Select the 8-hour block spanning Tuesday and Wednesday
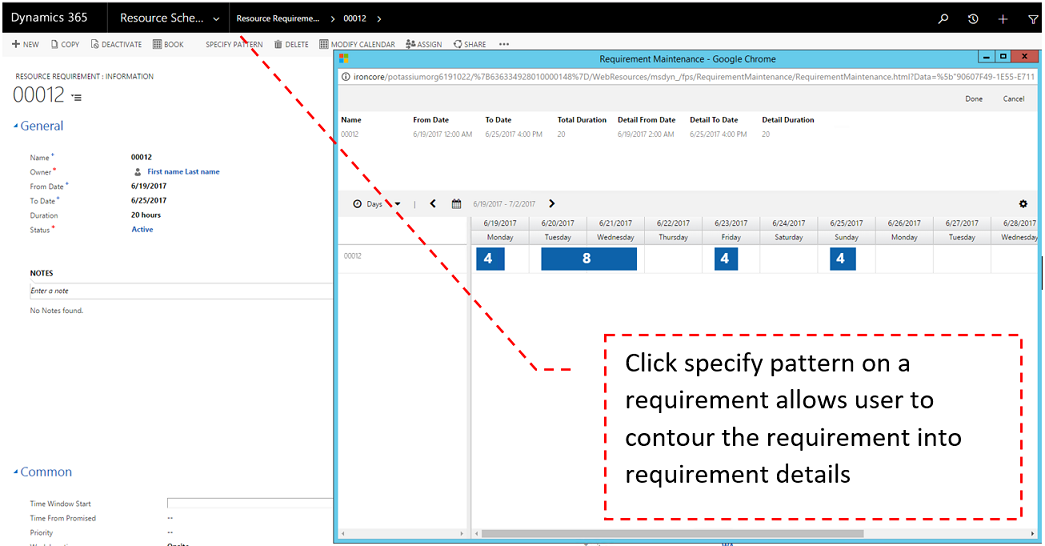The width and height of the screenshot is (1045, 546). point(588,259)
